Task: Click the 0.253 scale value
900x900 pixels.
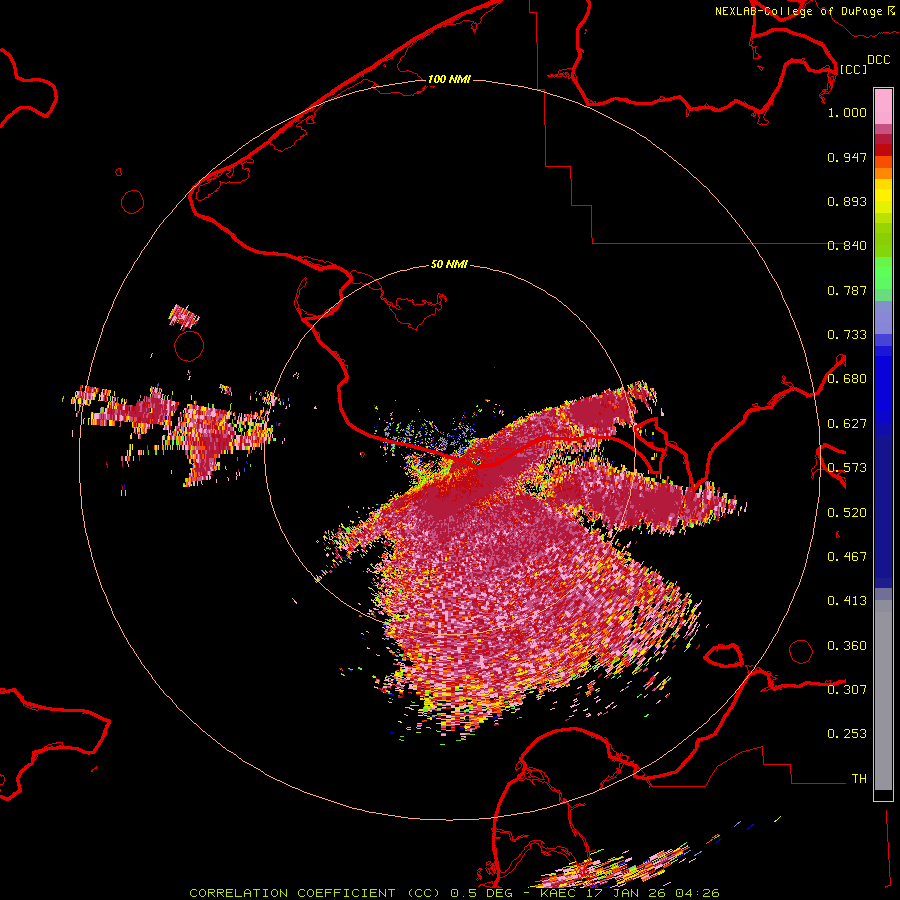Action: (x=847, y=734)
